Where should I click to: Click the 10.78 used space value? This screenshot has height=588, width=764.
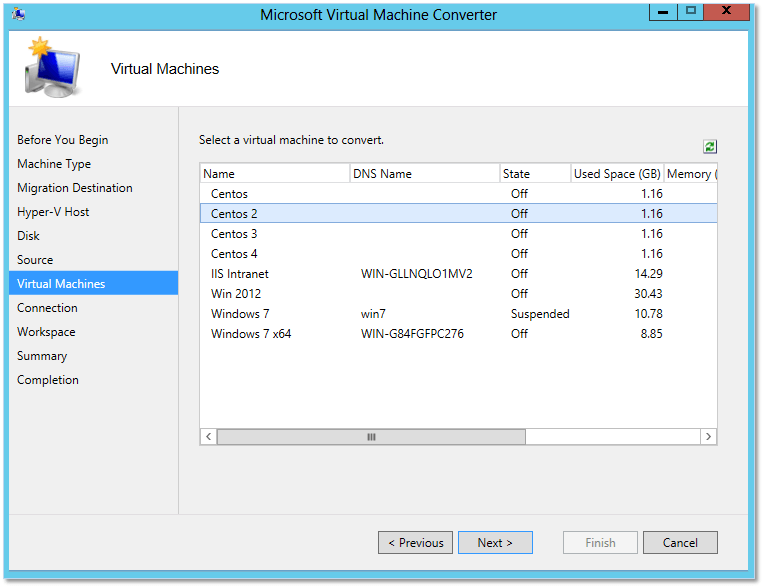click(649, 314)
